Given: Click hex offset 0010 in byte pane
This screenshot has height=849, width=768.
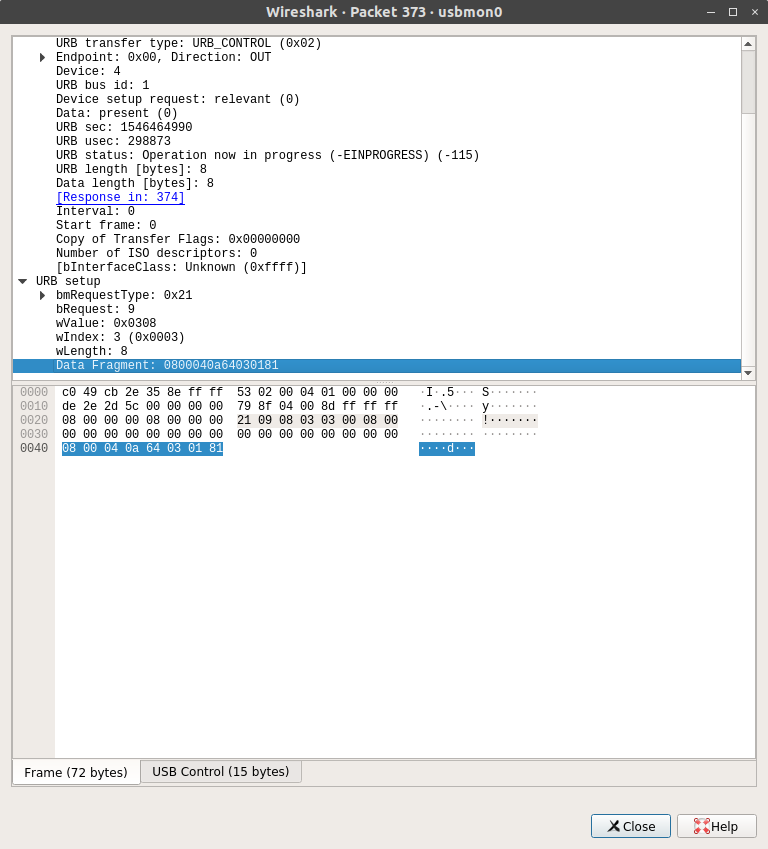Looking at the screenshot, I should [x=34, y=406].
